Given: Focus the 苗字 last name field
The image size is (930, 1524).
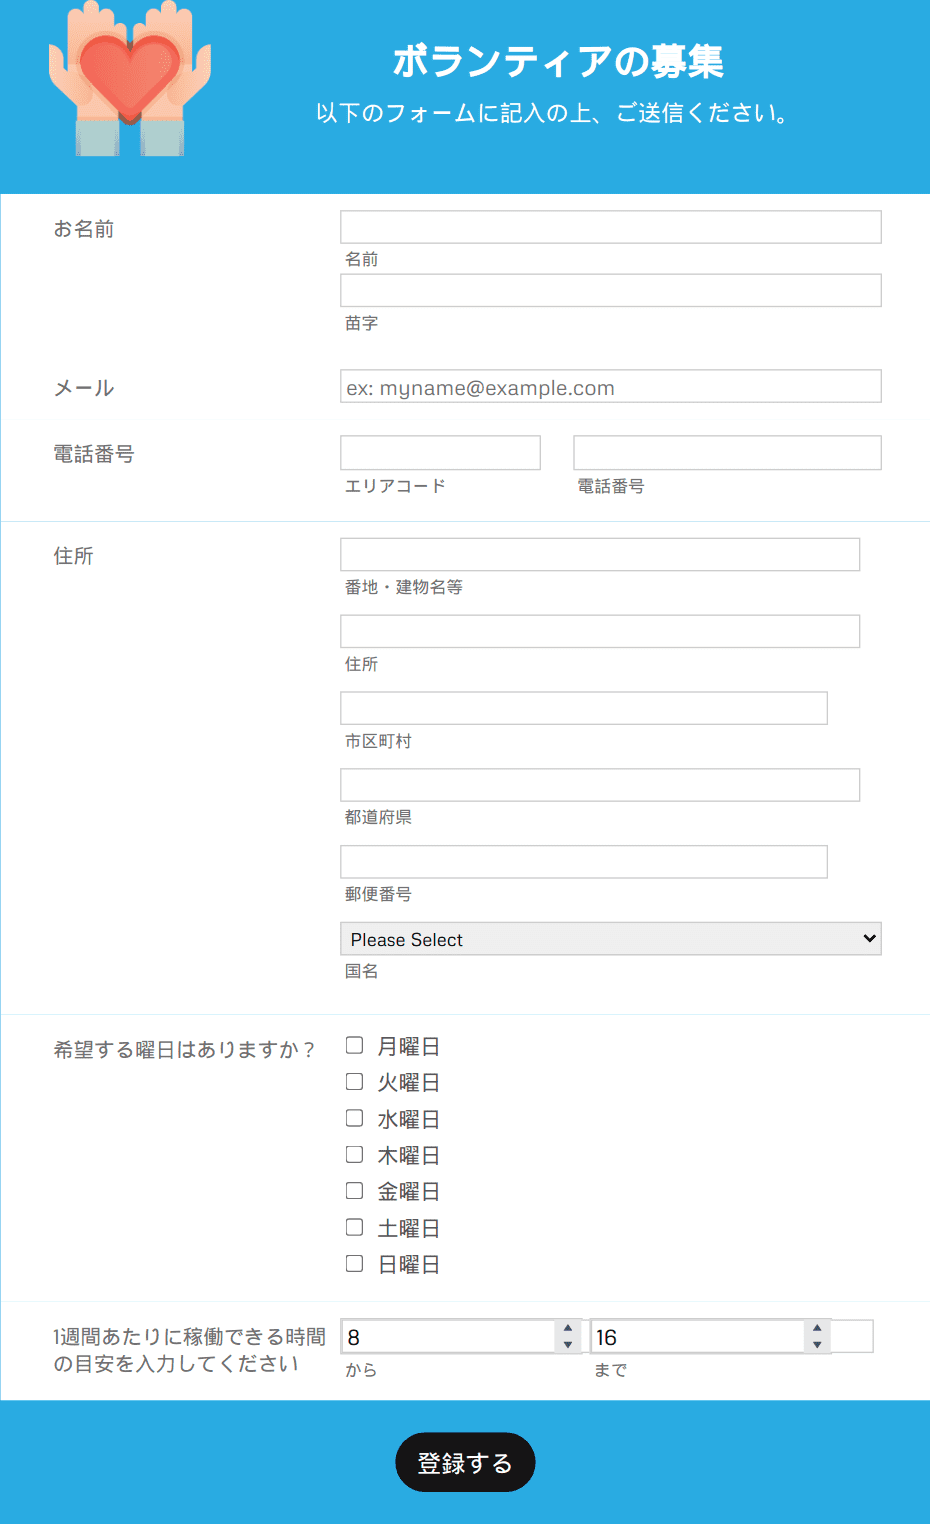Looking at the screenshot, I should [611, 291].
